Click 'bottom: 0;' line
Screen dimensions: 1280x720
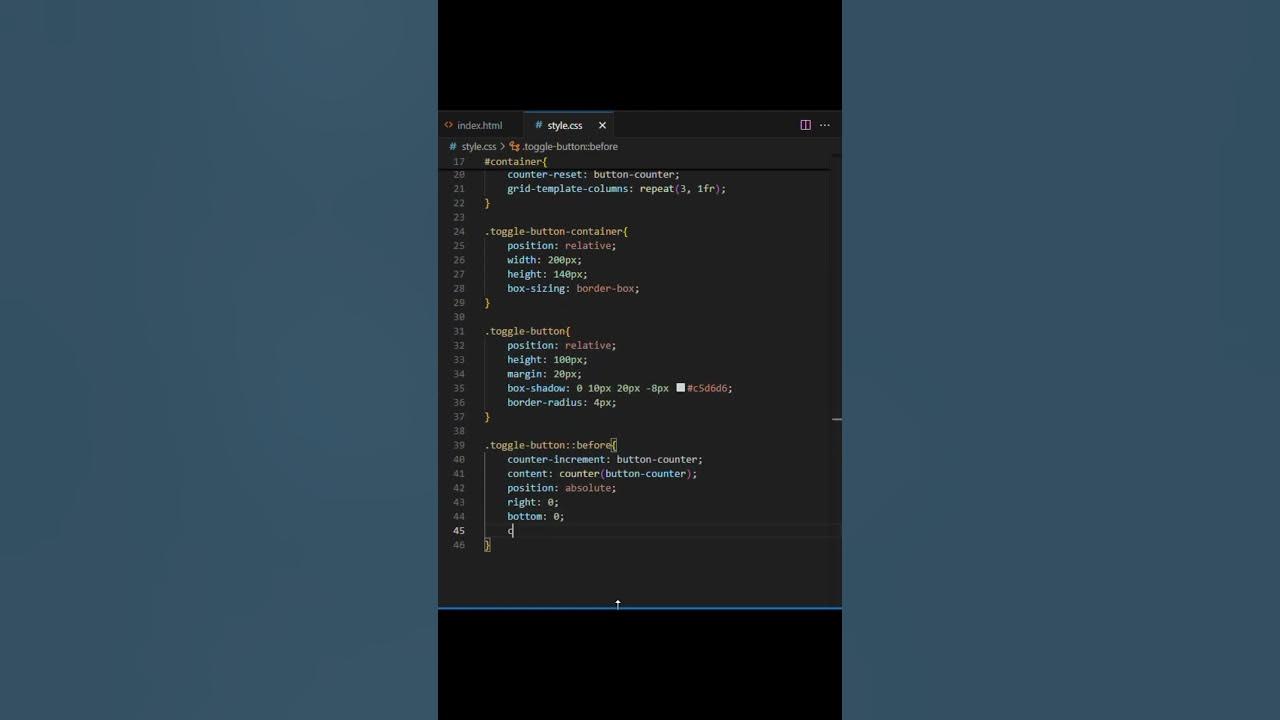pos(536,516)
